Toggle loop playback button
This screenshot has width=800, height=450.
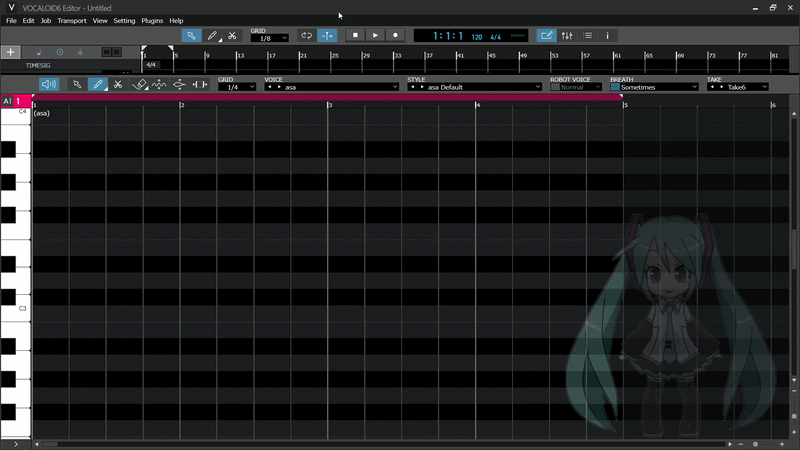pyautogui.click(x=307, y=36)
